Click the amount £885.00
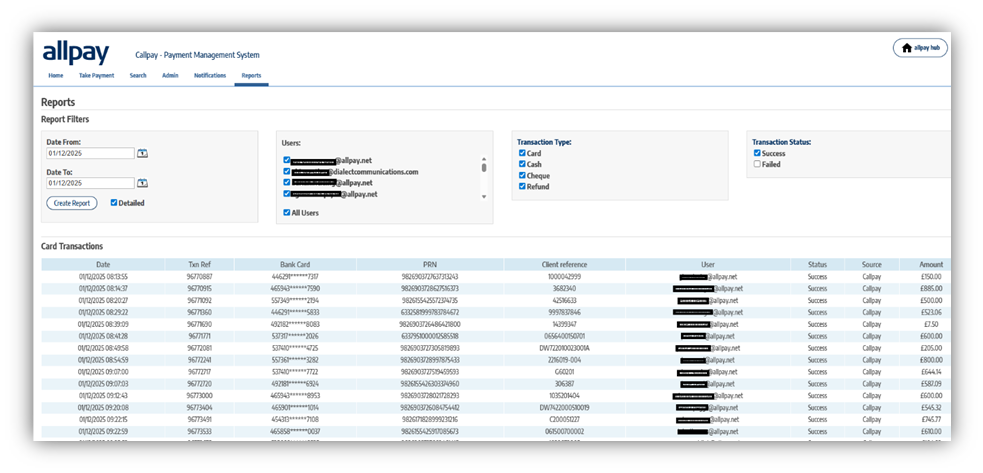Image resolution: width=983 pixels, height=473 pixels. (x=932, y=289)
